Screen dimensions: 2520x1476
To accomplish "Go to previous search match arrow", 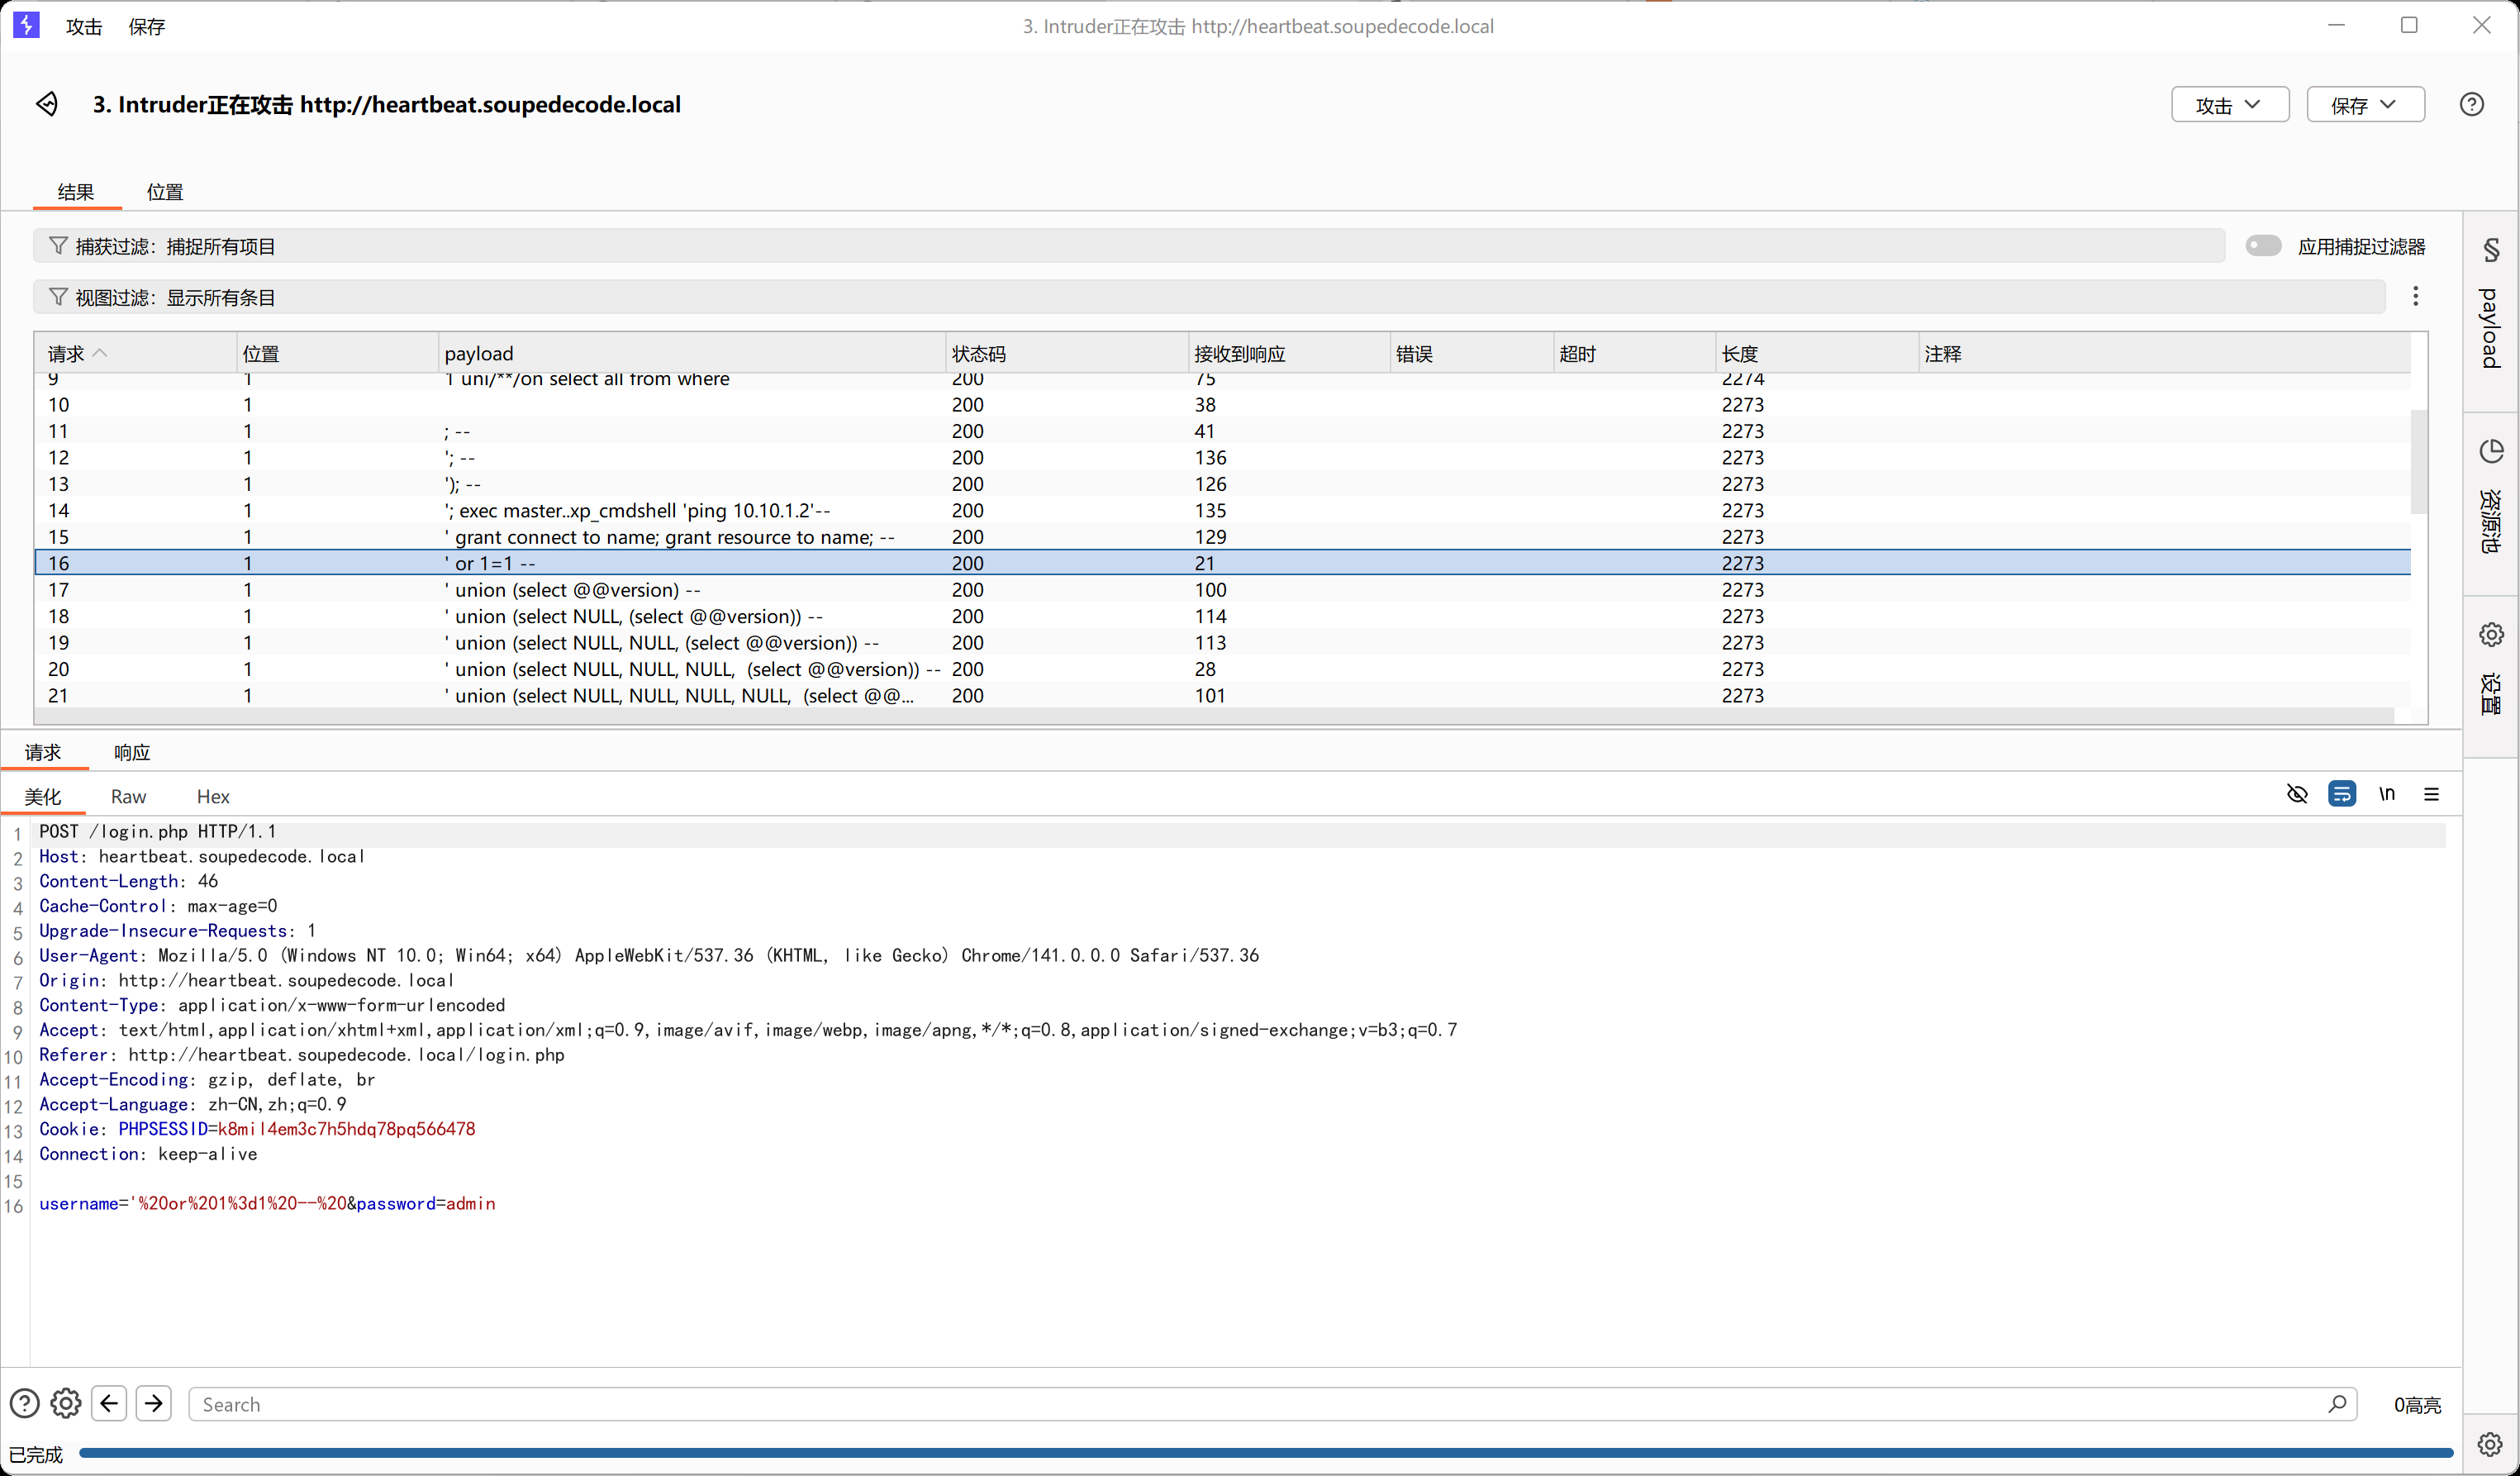I will coord(109,1403).
